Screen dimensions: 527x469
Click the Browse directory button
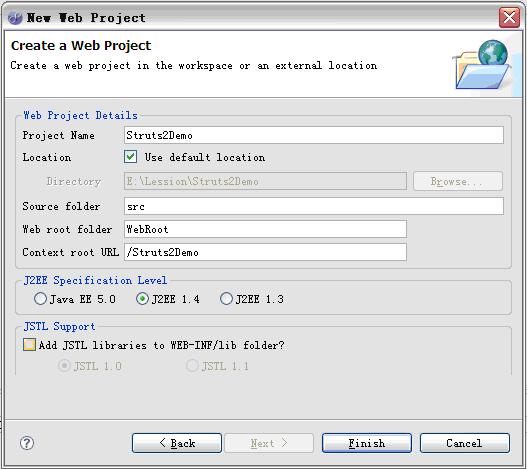458,181
